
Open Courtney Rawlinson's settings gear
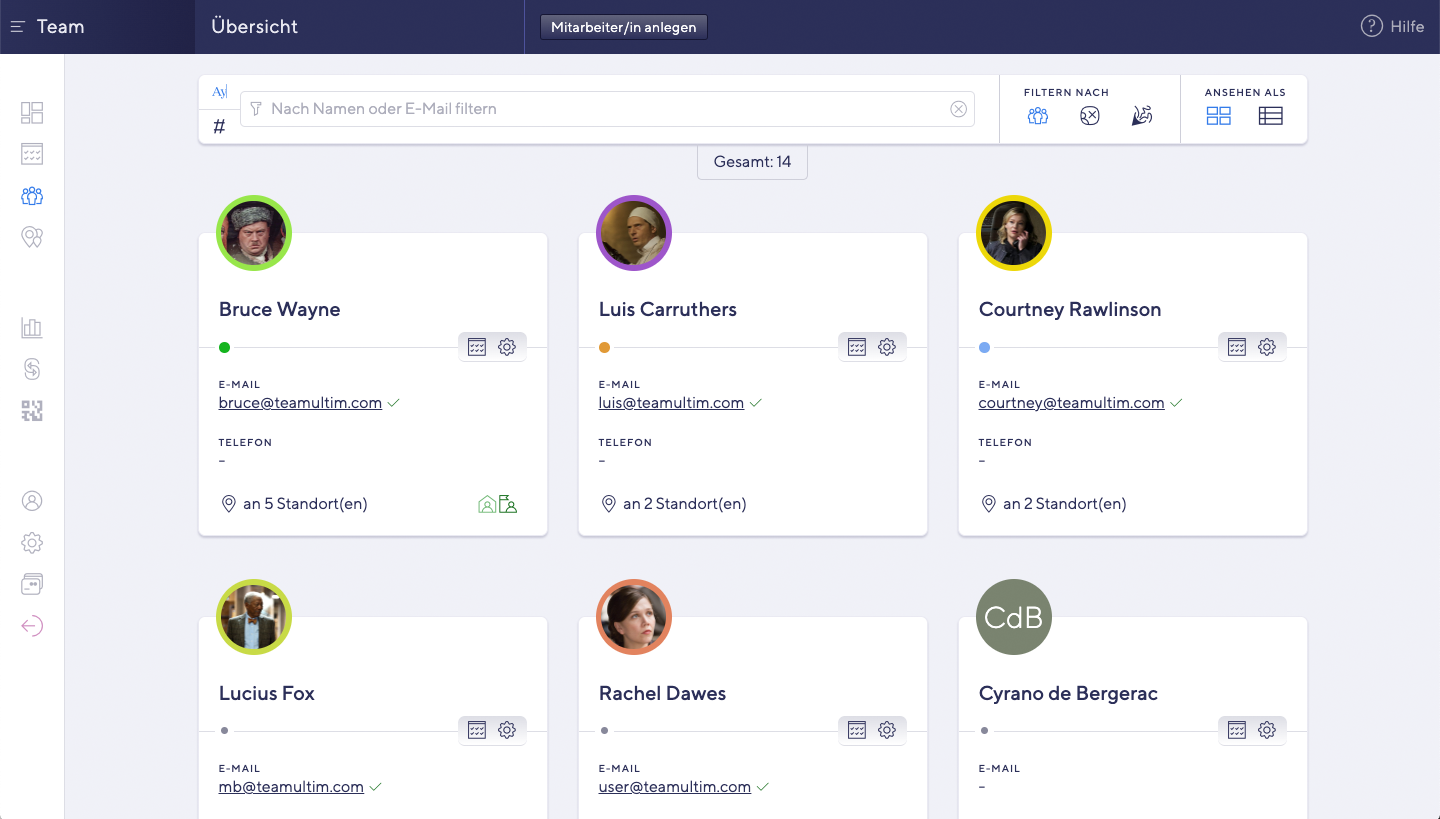(x=1267, y=347)
